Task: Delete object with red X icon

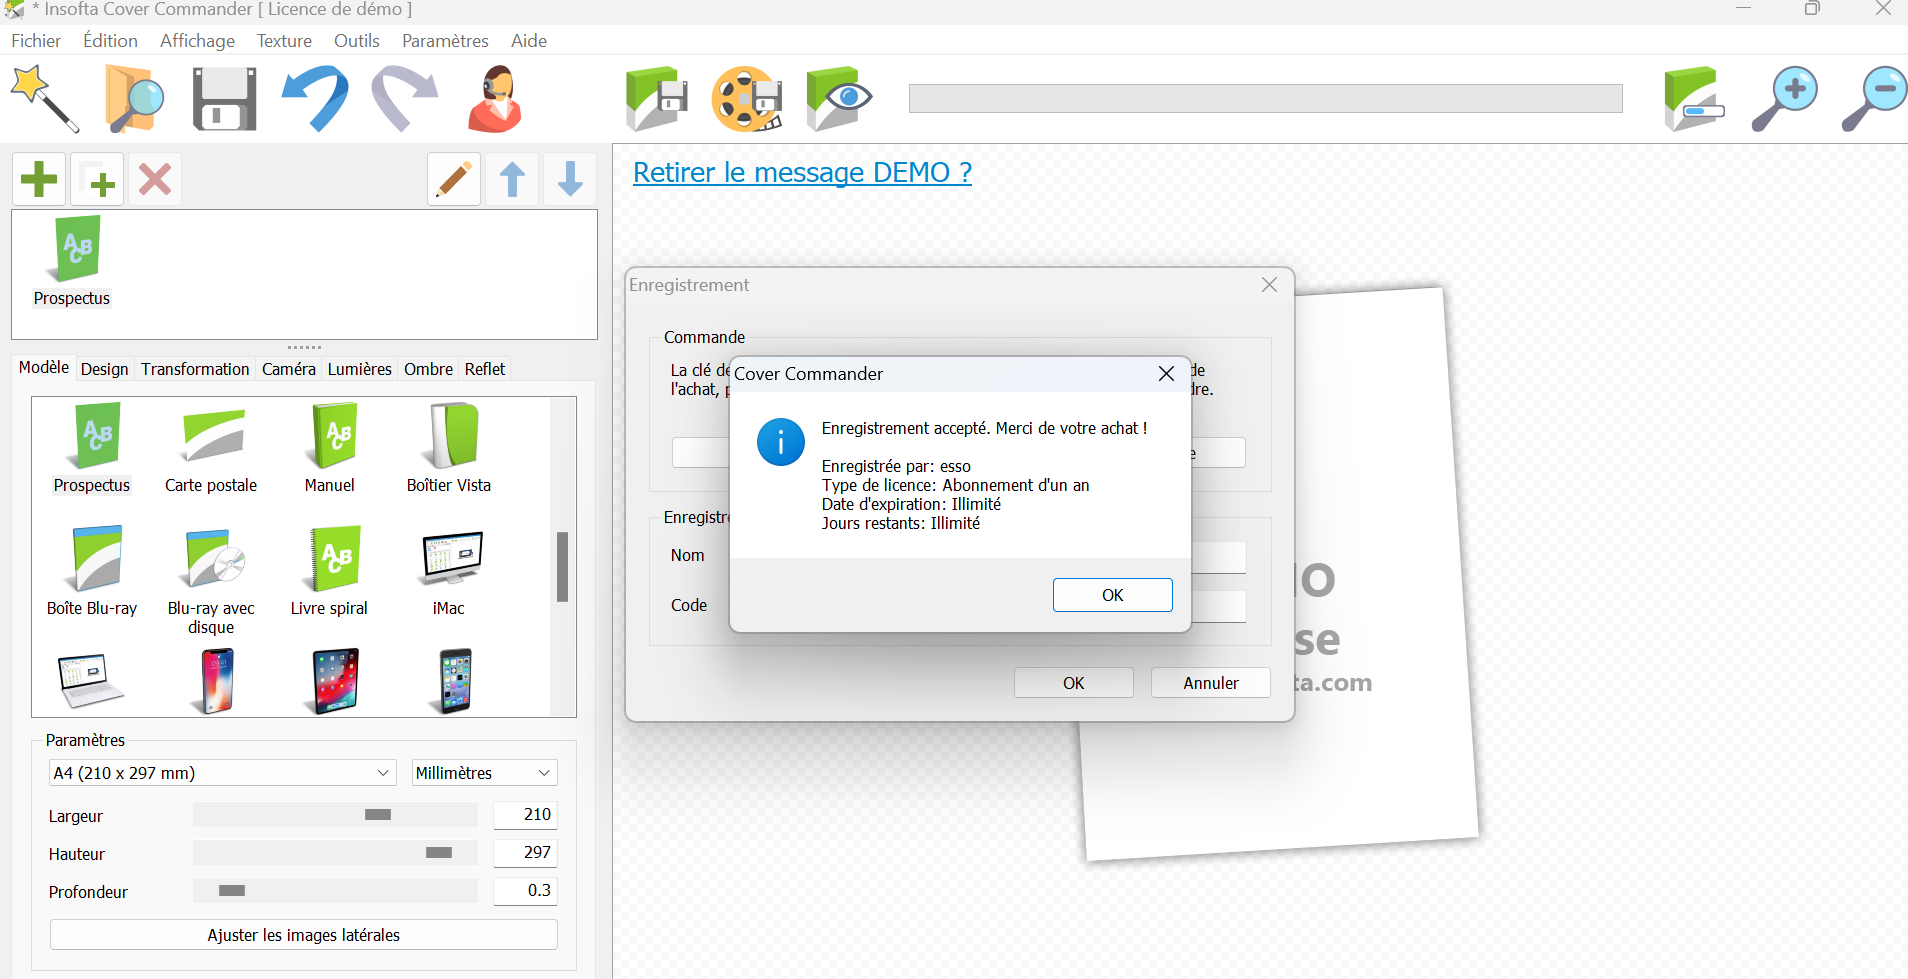Action: 155,180
